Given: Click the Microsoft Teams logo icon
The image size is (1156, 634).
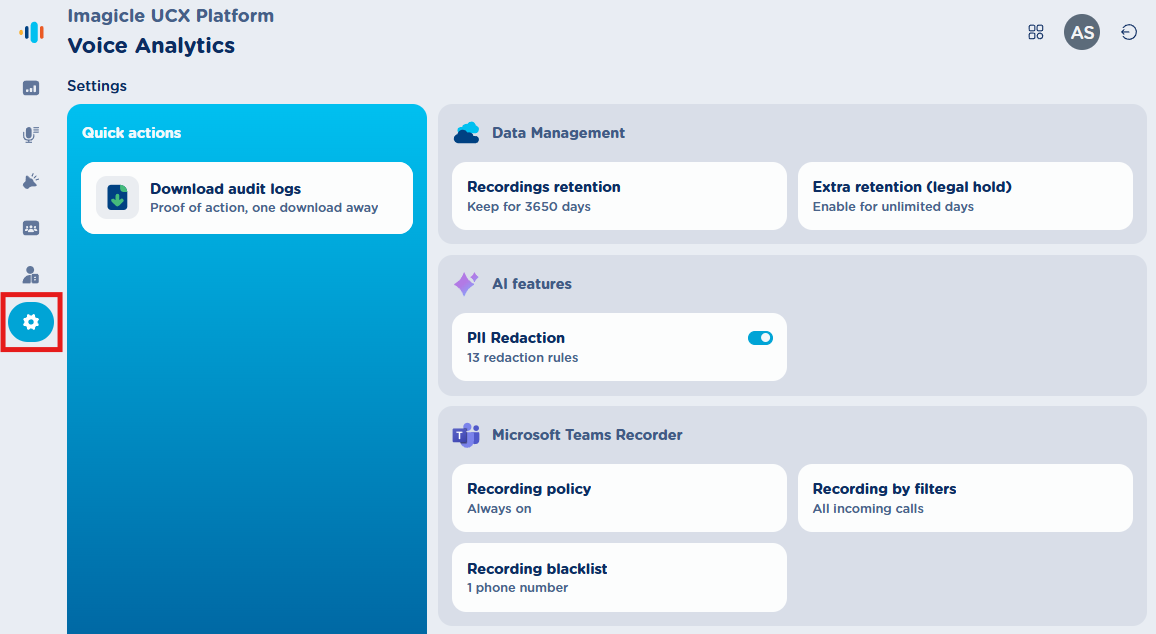Looking at the screenshot, I should pyautogui.click(x=466, y=435).
